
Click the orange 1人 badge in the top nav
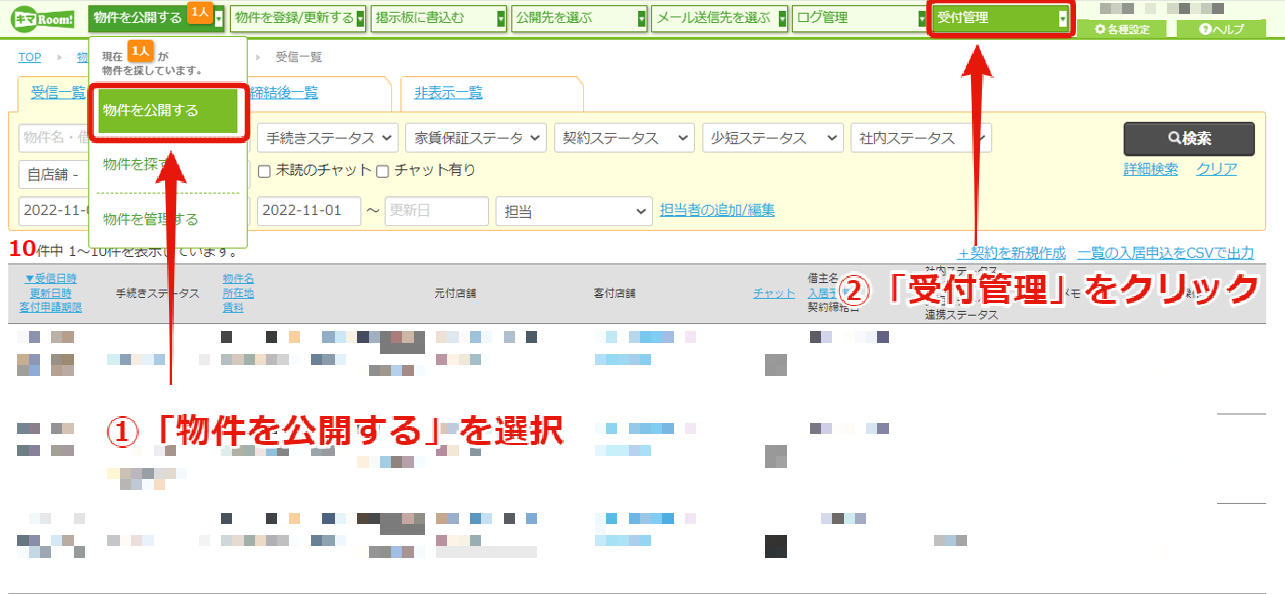(198, 13)
